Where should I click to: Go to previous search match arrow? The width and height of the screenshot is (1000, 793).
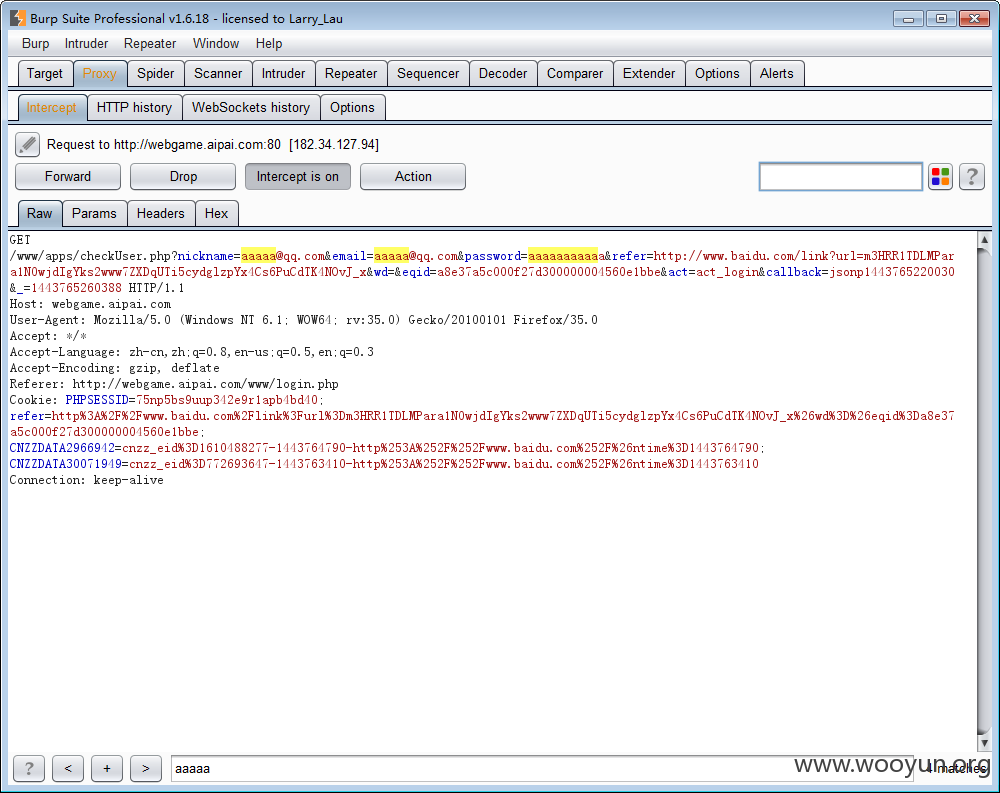[x=68, y=768]
